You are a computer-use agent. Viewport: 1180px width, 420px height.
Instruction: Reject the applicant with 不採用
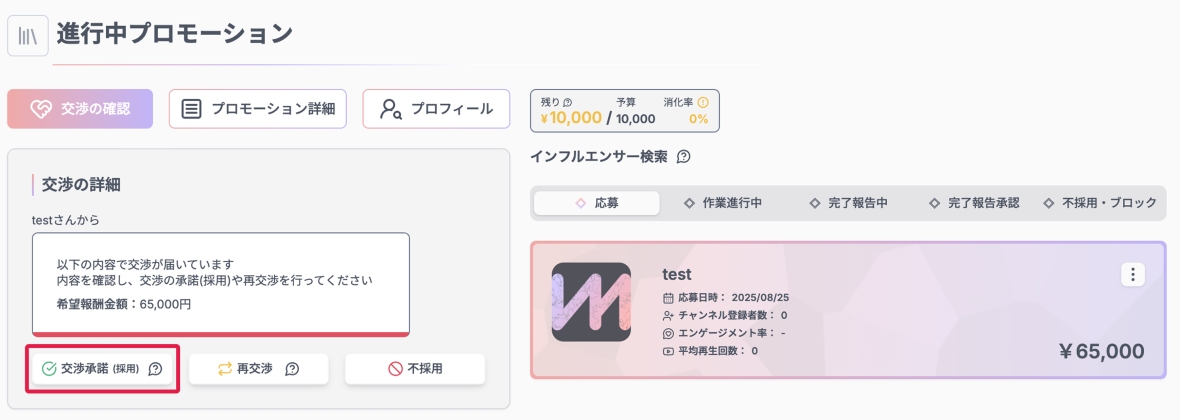pyautogui.click(x=415, y=369)
